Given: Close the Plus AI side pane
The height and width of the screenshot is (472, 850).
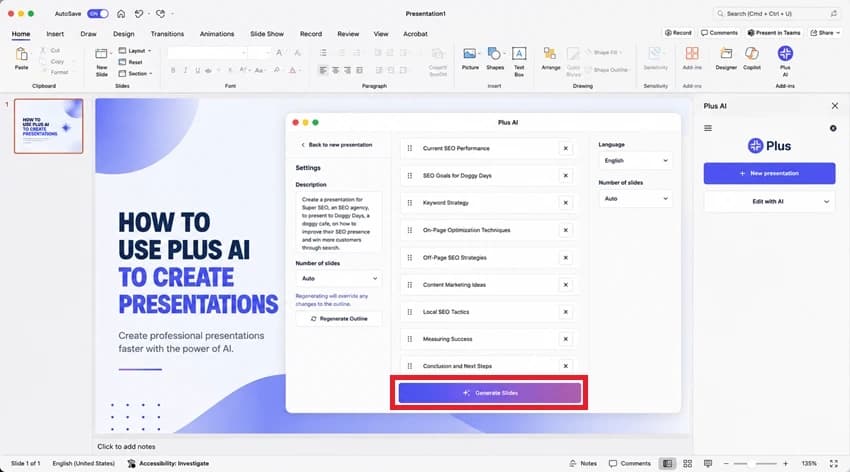Looking at the screenshot, I should 835,106.
